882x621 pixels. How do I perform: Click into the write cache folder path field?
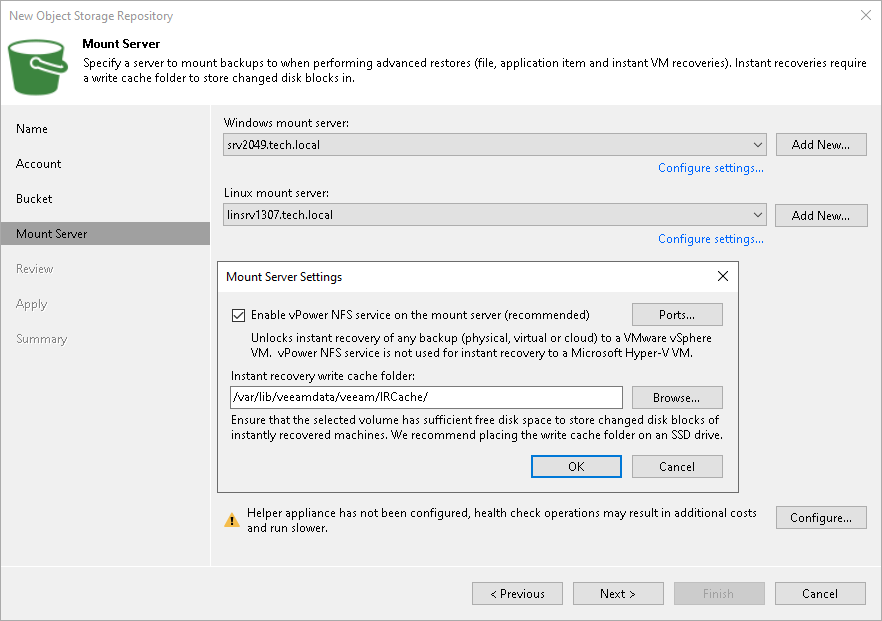click(x=426, y=397)
